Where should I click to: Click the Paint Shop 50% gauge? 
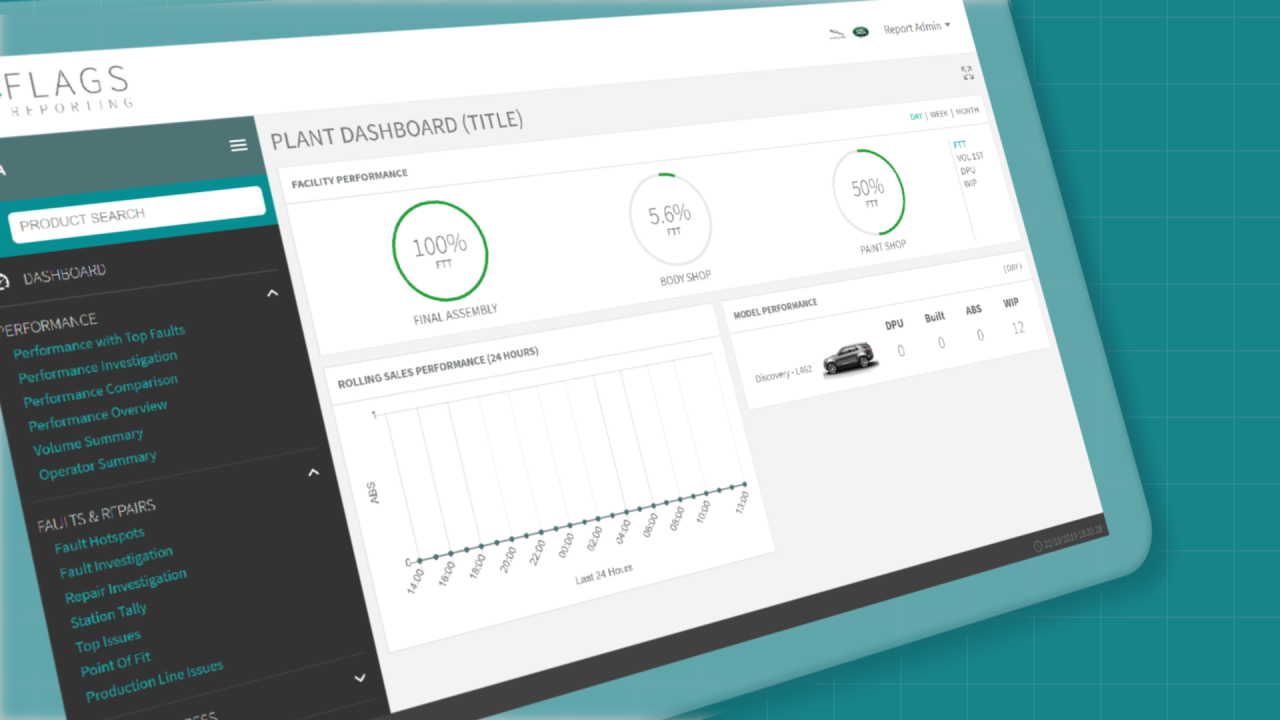(x=868, y=191)
